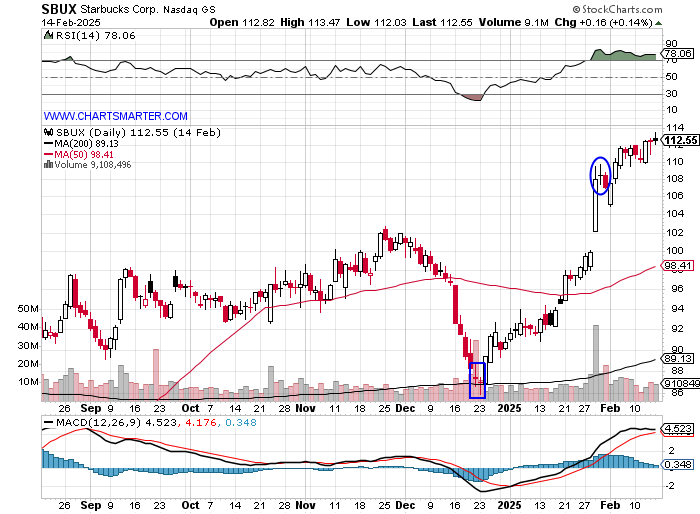Click the Last 112.55 value
Screen dimensions: 700x514
click(442, 22)
